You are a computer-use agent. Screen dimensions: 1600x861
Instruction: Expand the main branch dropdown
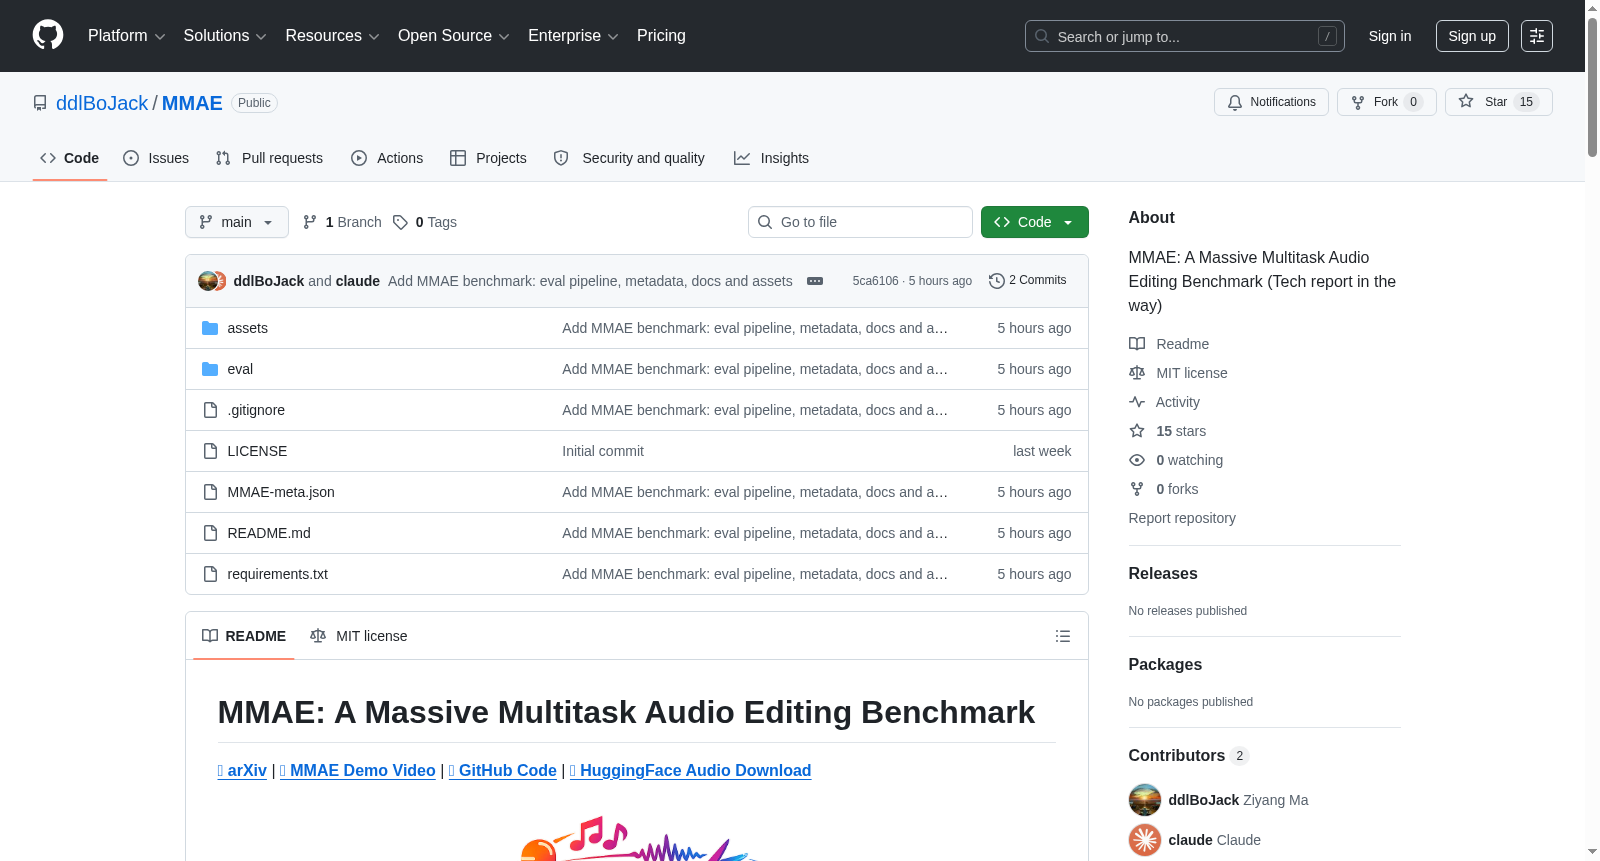(x=237, y=222)
